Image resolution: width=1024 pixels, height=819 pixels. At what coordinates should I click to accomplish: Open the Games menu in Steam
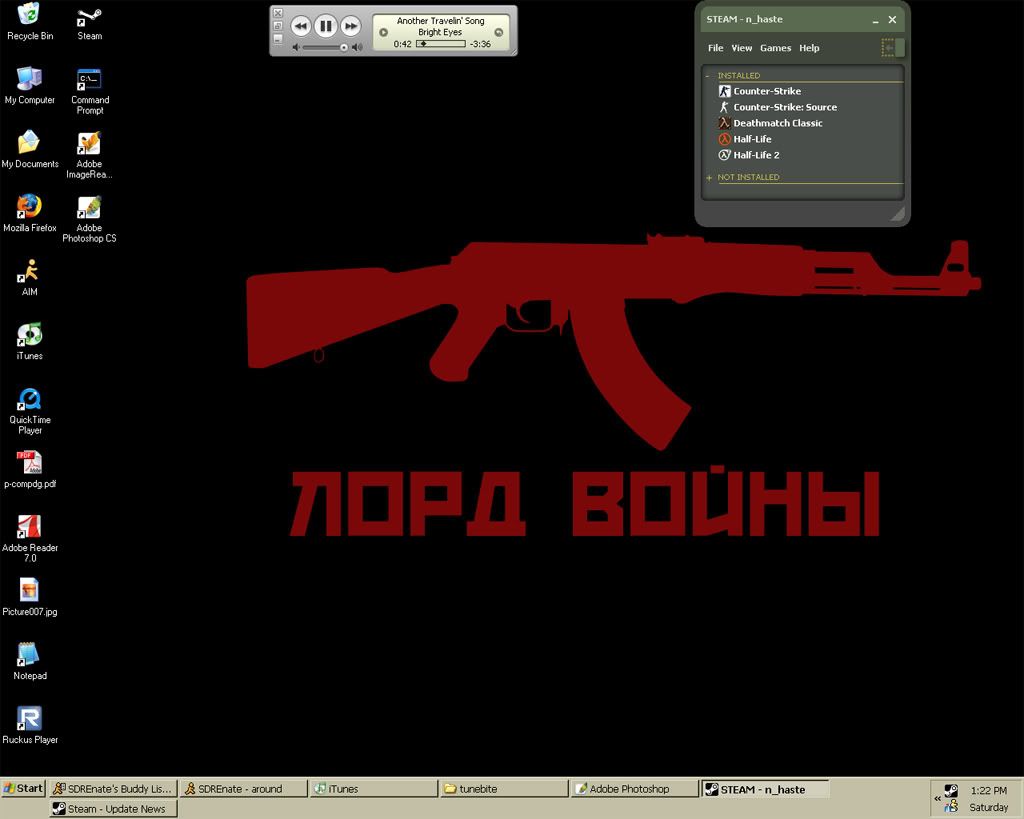(x=775, y=48)
